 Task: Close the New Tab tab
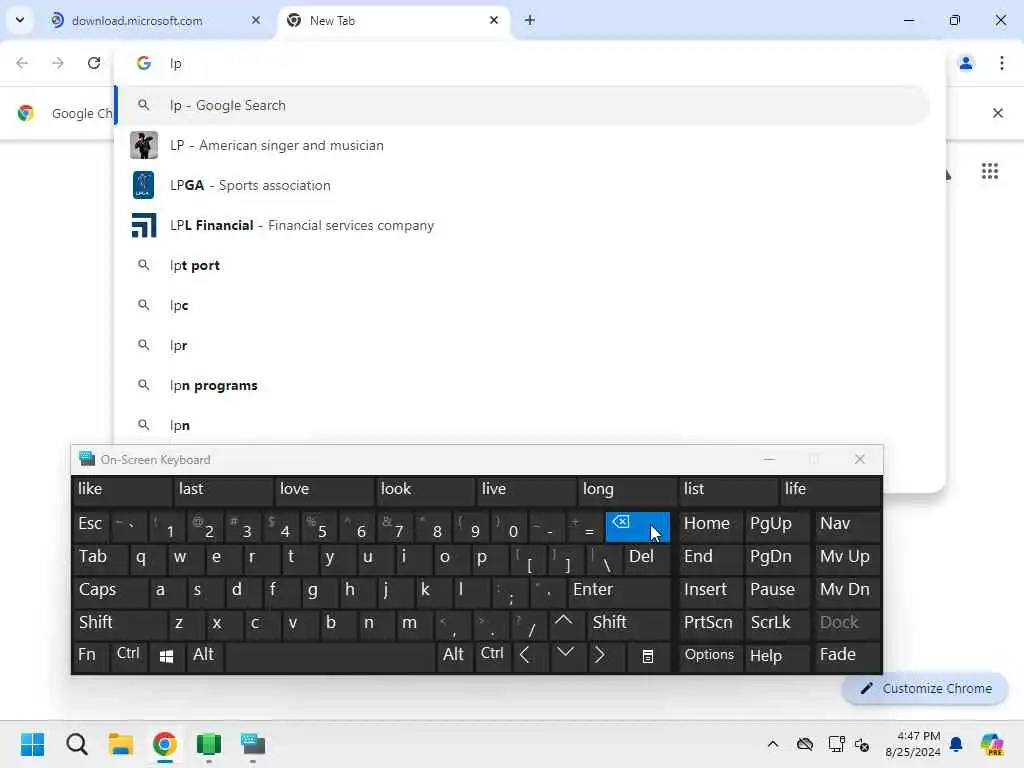(494, 20)
